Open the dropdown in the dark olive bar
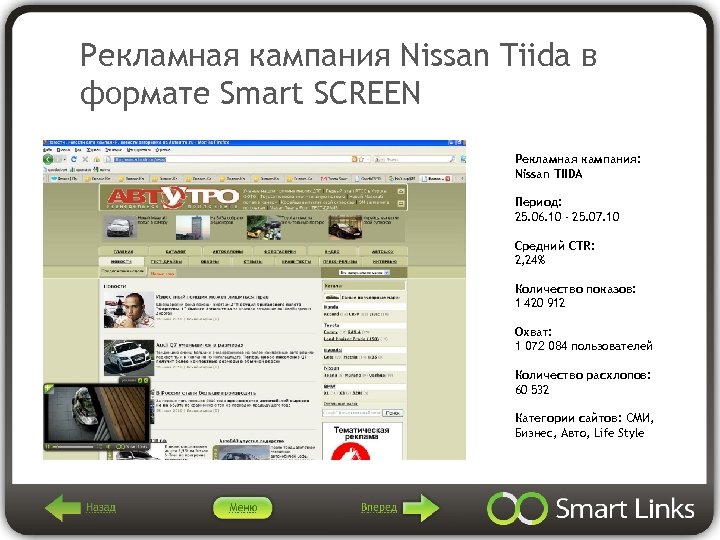Image resolution: width=720 pixels, height=540 pixels. point(364,273)
